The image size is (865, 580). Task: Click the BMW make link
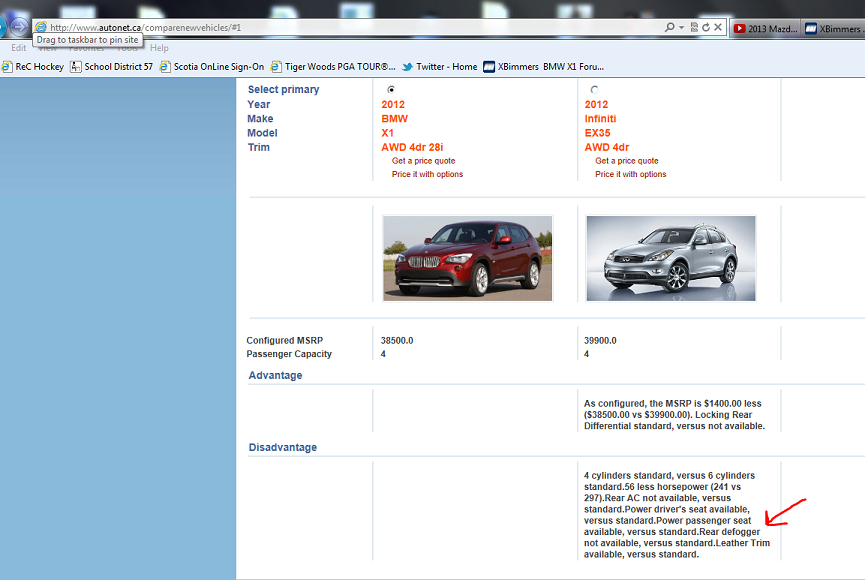394,119
